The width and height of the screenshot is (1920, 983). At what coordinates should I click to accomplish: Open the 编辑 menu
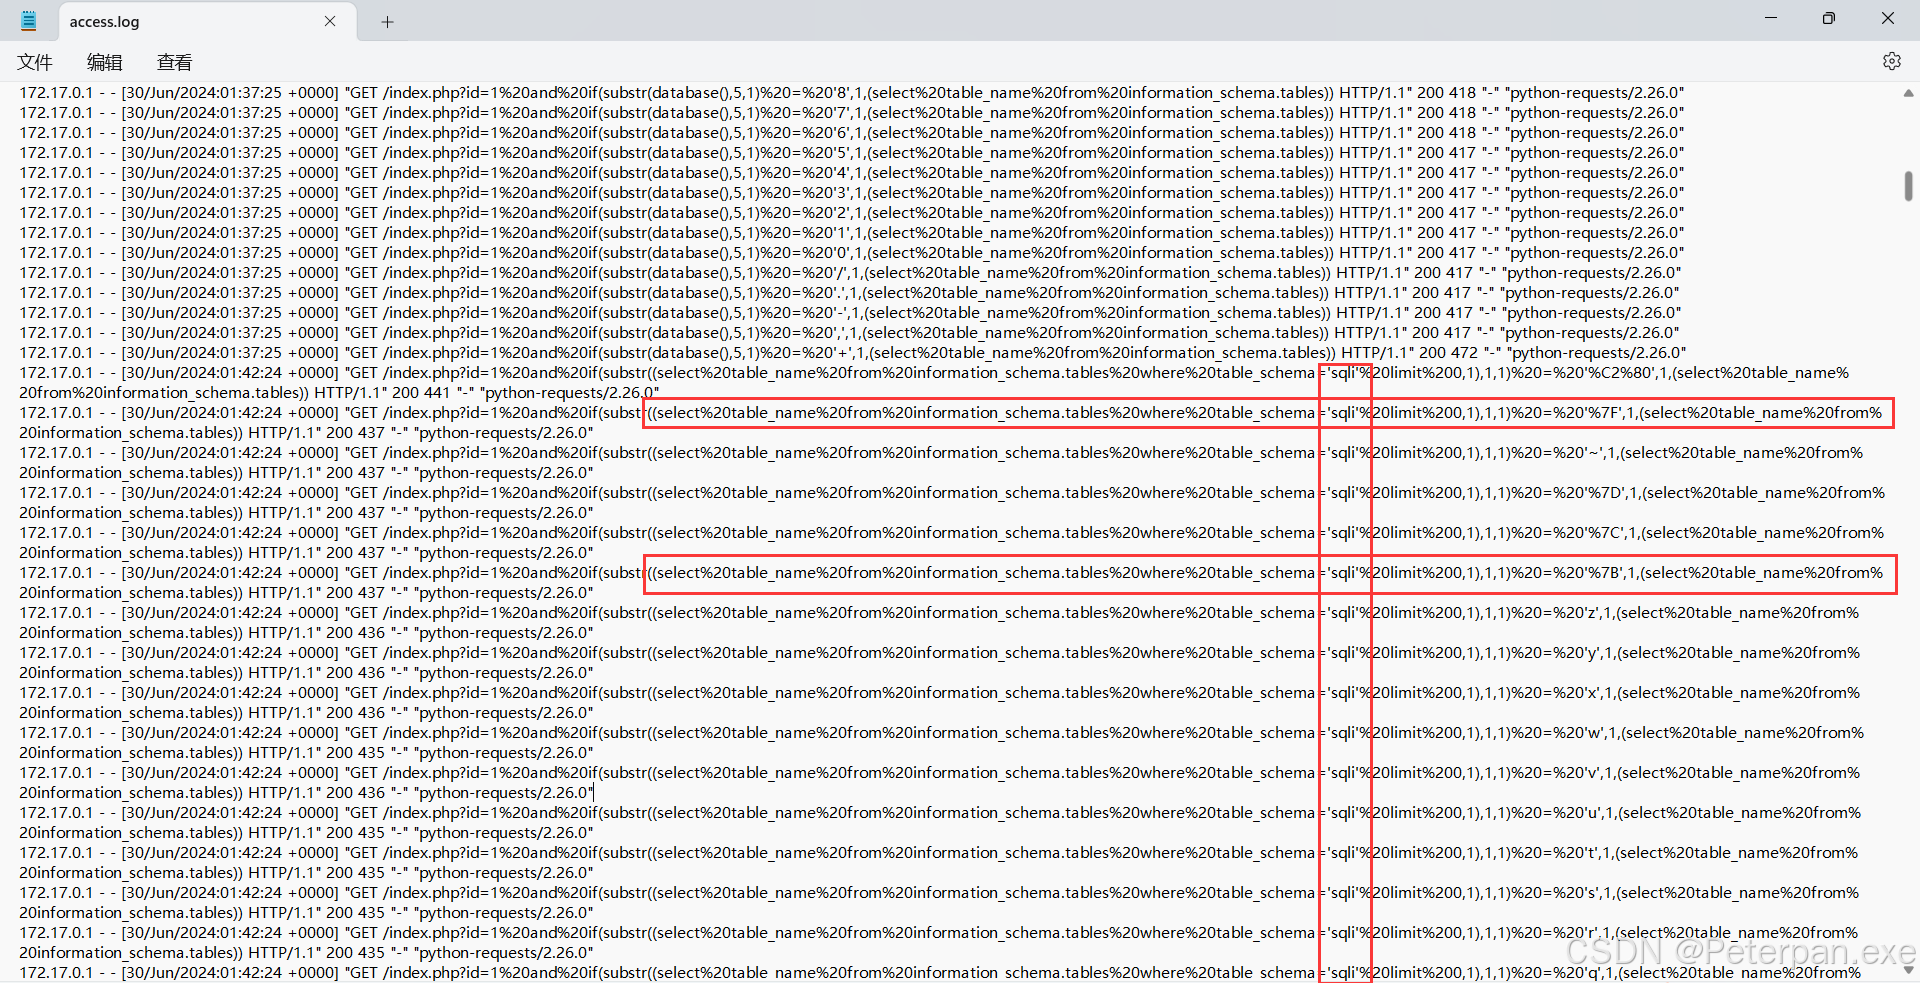104,62
